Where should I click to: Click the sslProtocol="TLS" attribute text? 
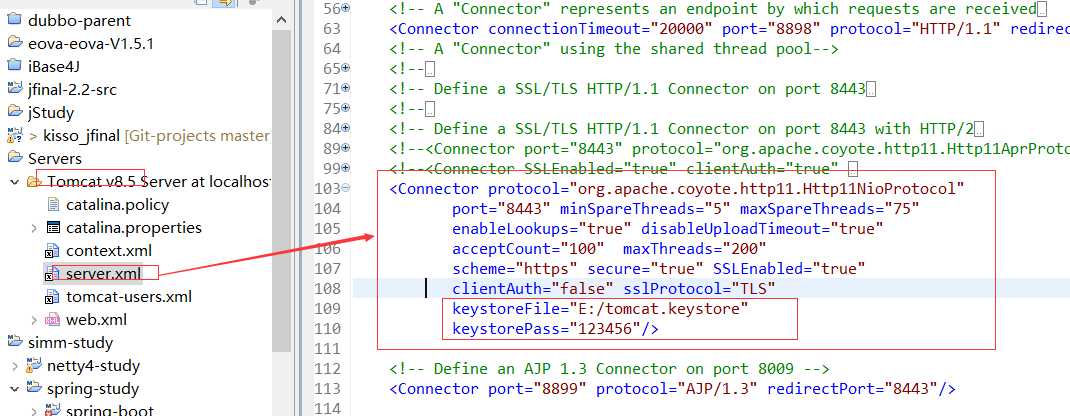coord(699,288)
